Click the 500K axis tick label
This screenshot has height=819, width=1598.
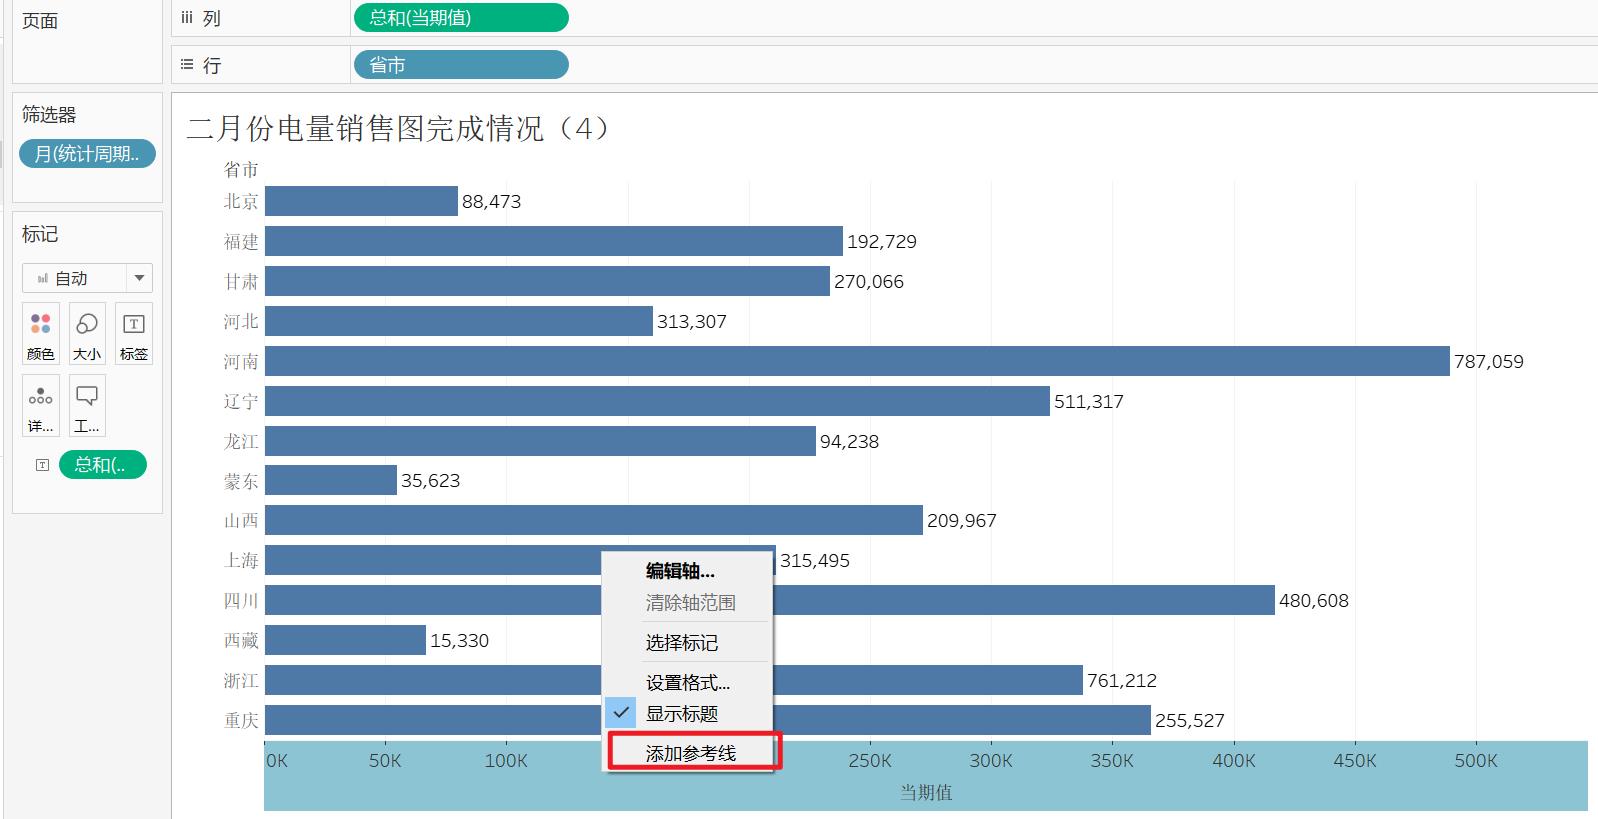1476,760
